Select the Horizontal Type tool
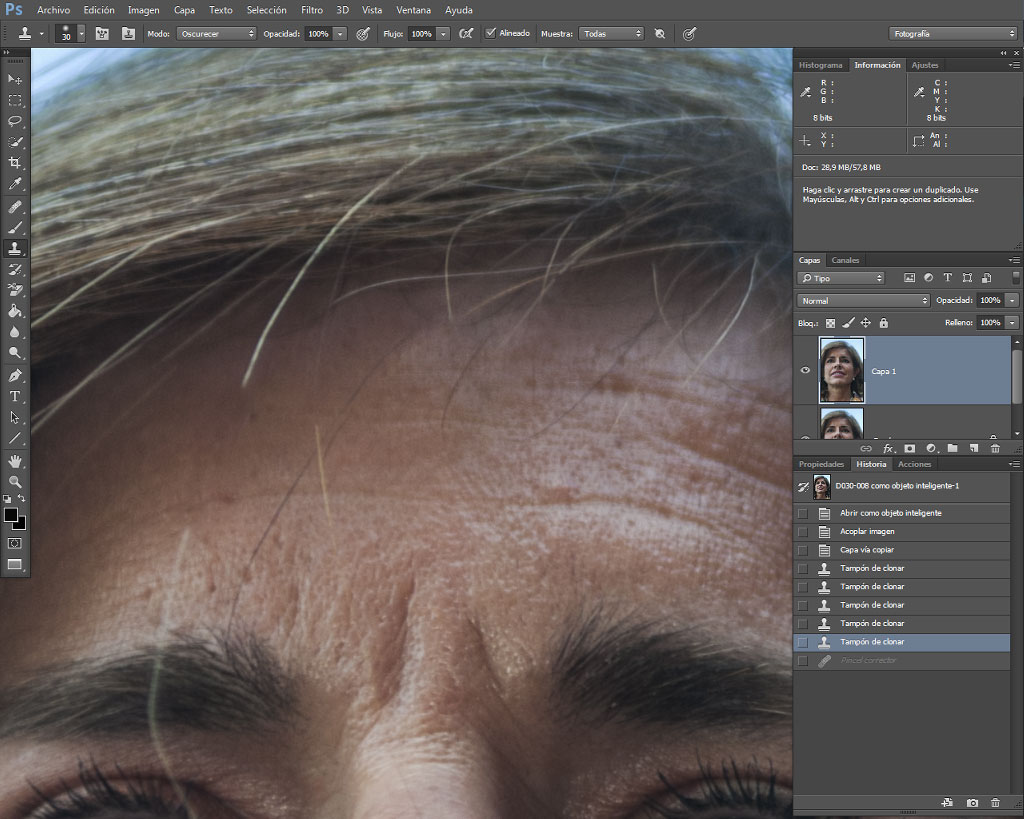 [x=15, y=396]
